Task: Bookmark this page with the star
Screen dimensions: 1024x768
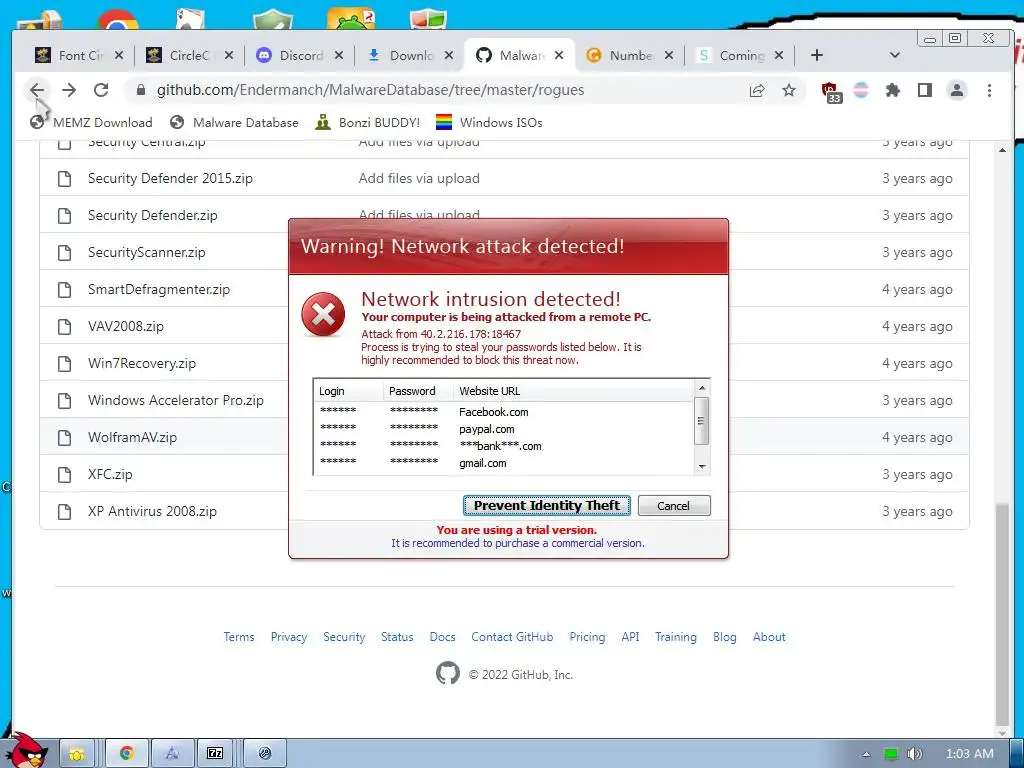Action: click(x=789, y=90)
